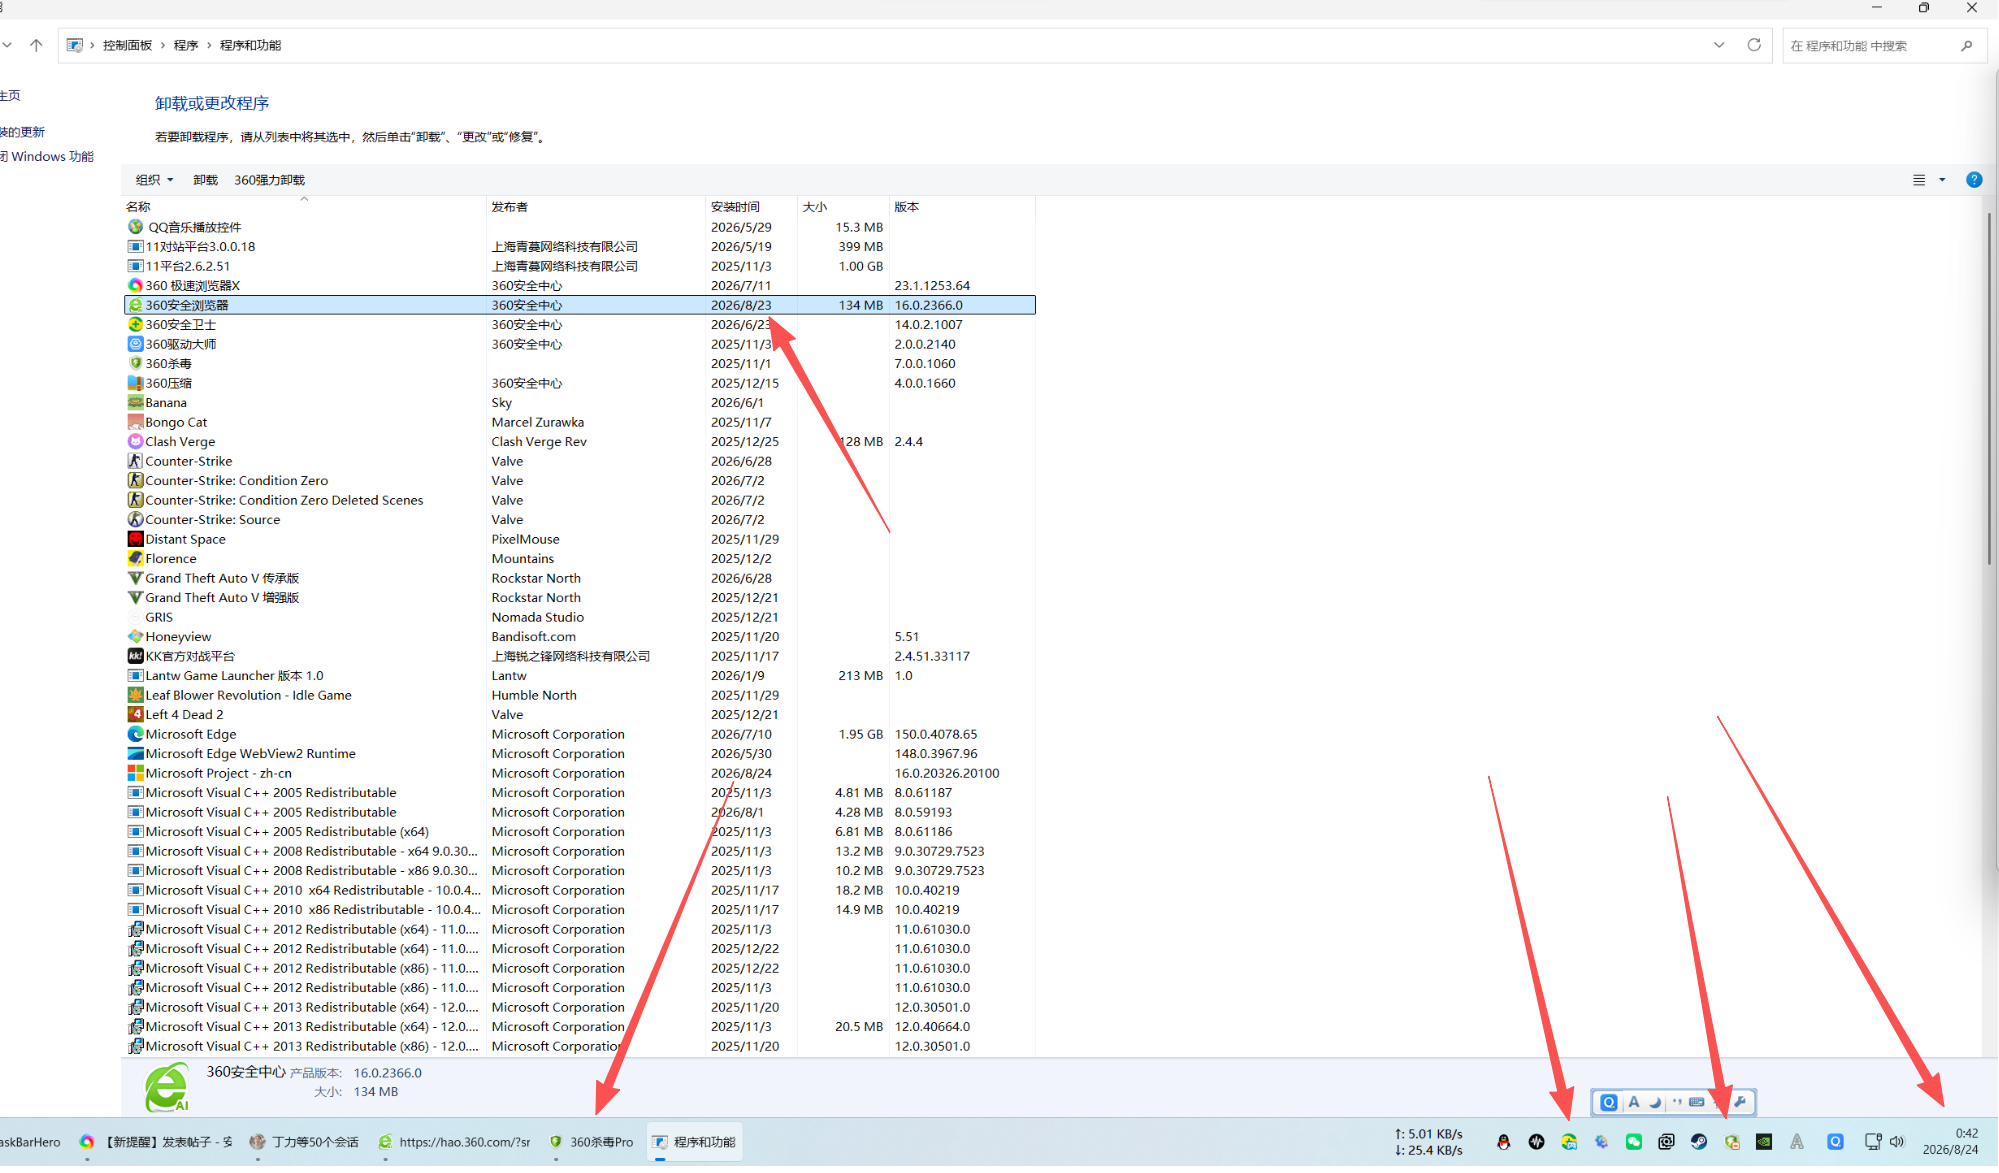
Task: Click 程序 breadcrumb segment
Action: click(x=186, y=46)
